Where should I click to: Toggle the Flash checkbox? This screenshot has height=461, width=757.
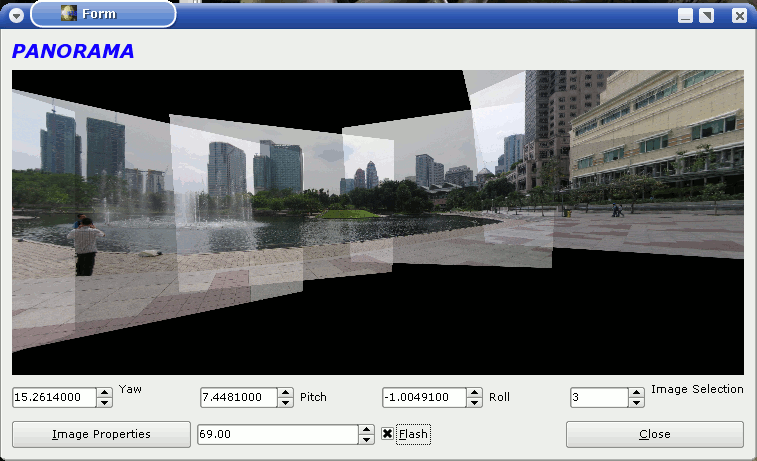[387, 434]
